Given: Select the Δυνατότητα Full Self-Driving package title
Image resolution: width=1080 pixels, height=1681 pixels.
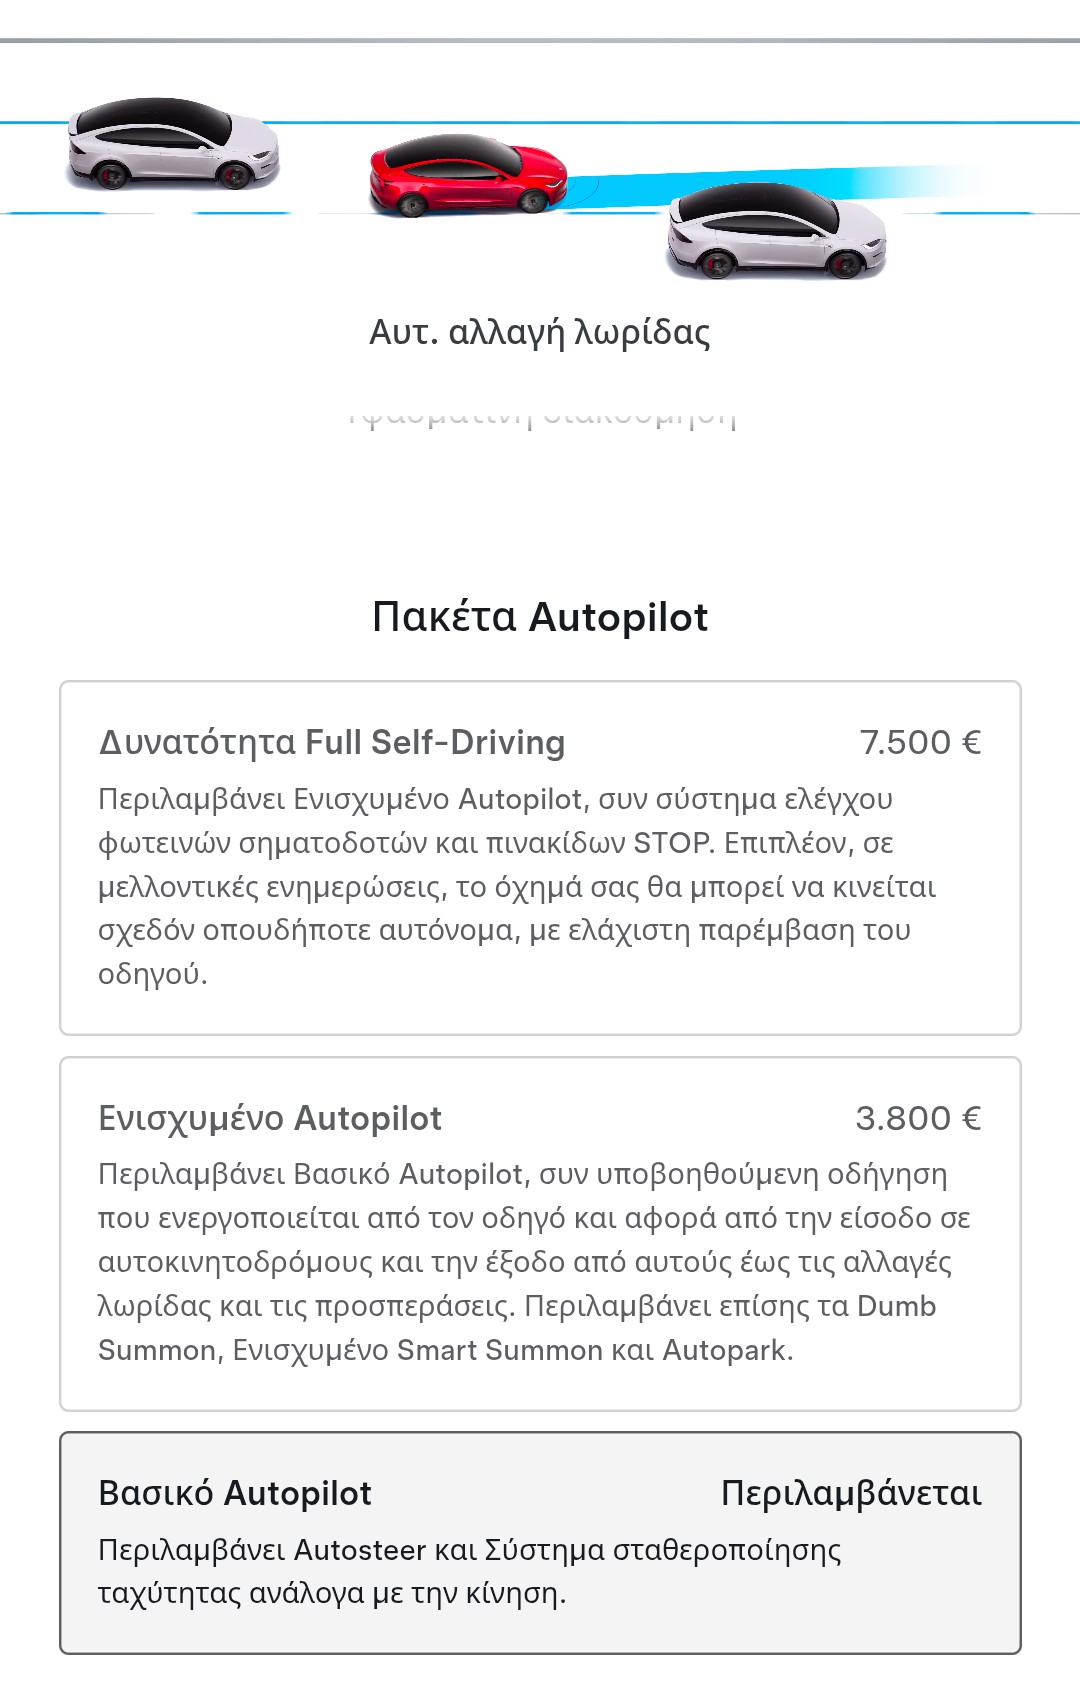Looking at the screenshot, I should (x=332, y=742).
